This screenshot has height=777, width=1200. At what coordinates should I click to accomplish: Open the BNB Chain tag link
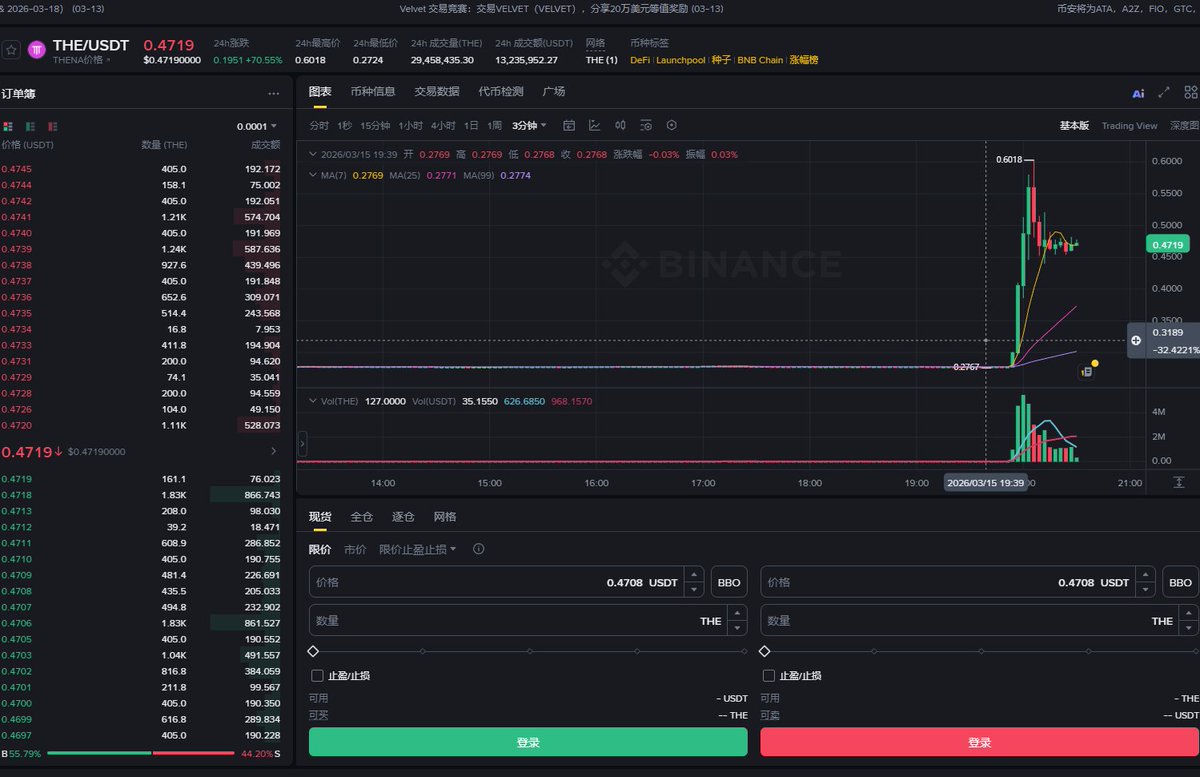(760, 60)
